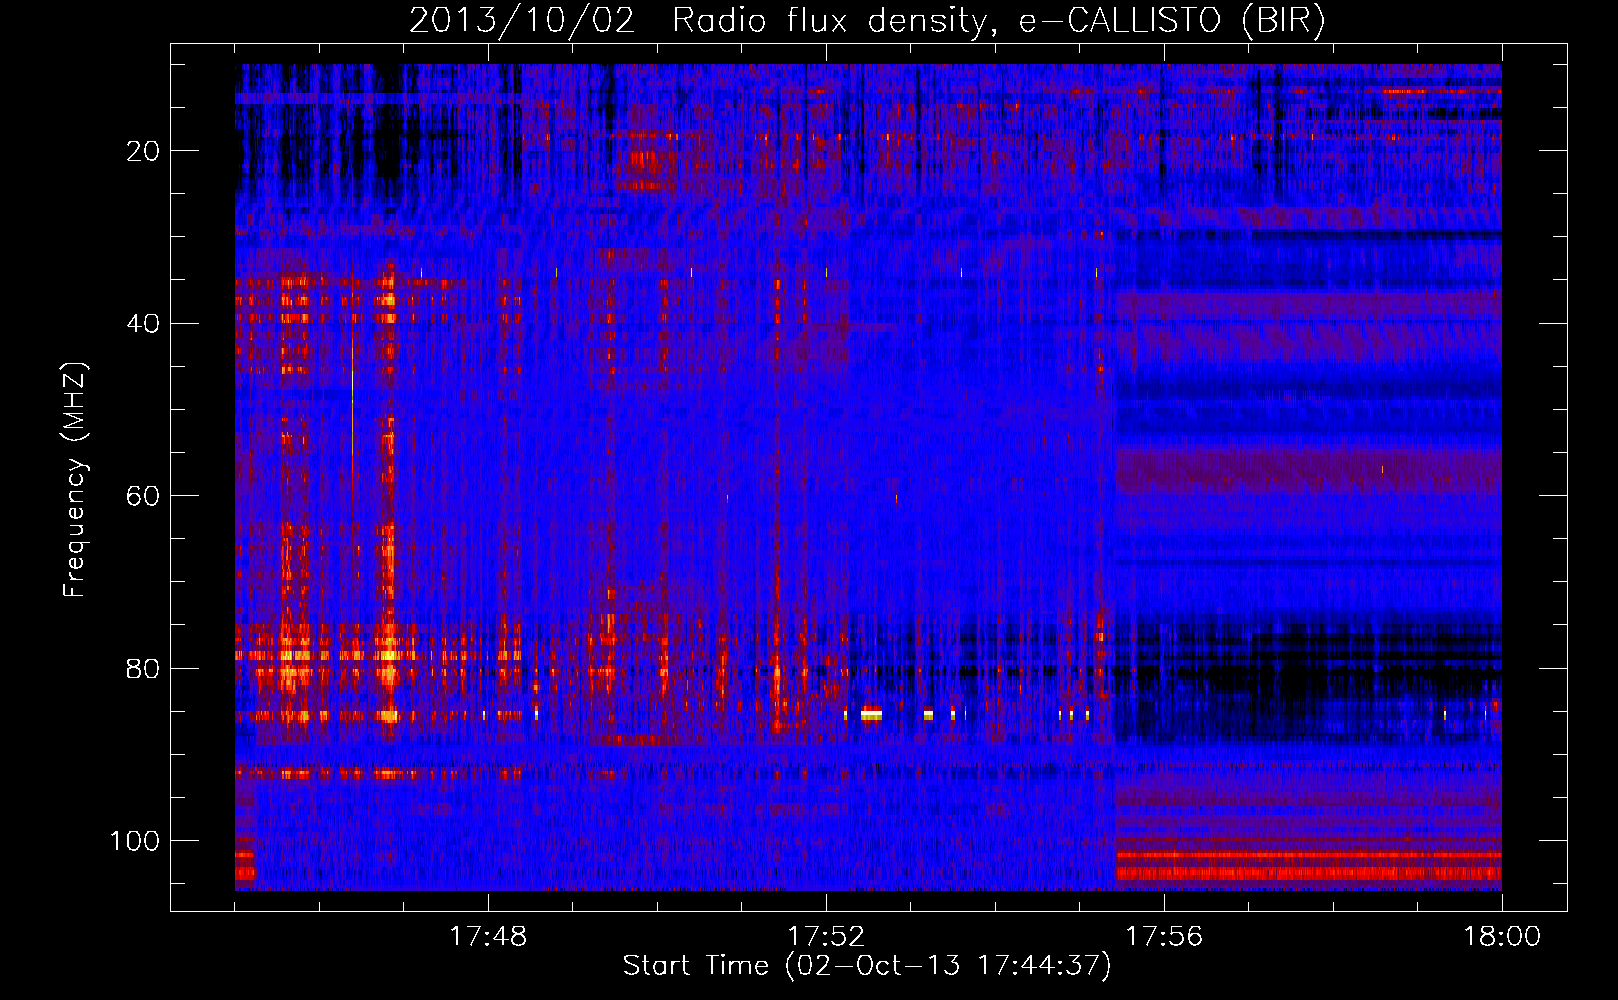Click the 20 MHz frequency tick label
Image resolution: width=1618 pixels, height=1000 pixels.
[143, 151]
